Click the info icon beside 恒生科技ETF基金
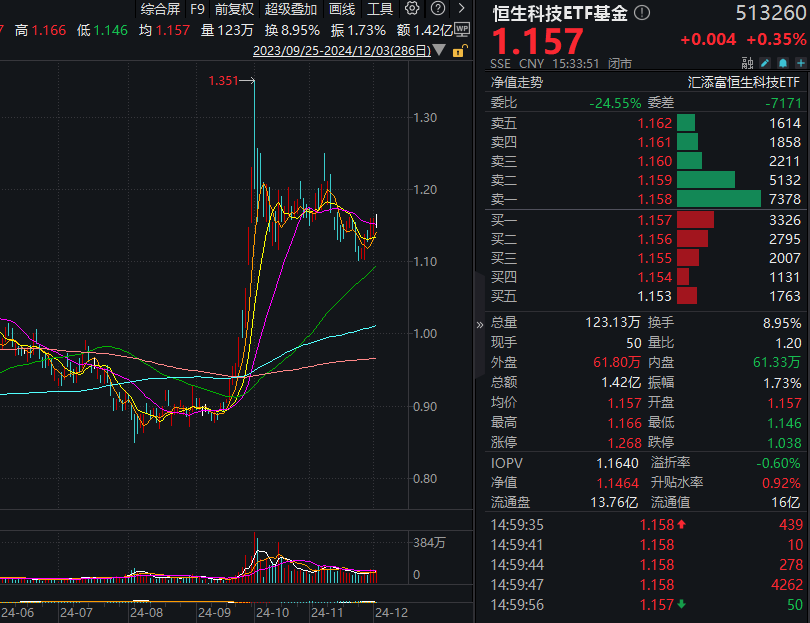 pos(641,14)
